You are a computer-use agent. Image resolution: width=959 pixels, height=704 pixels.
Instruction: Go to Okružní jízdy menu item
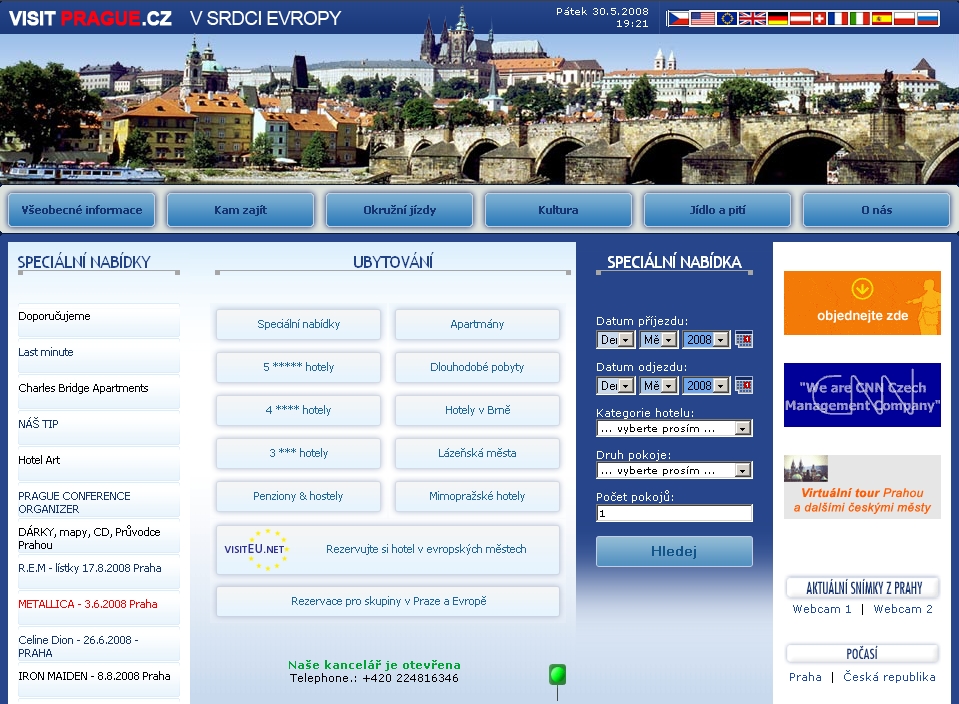point(399,210)
